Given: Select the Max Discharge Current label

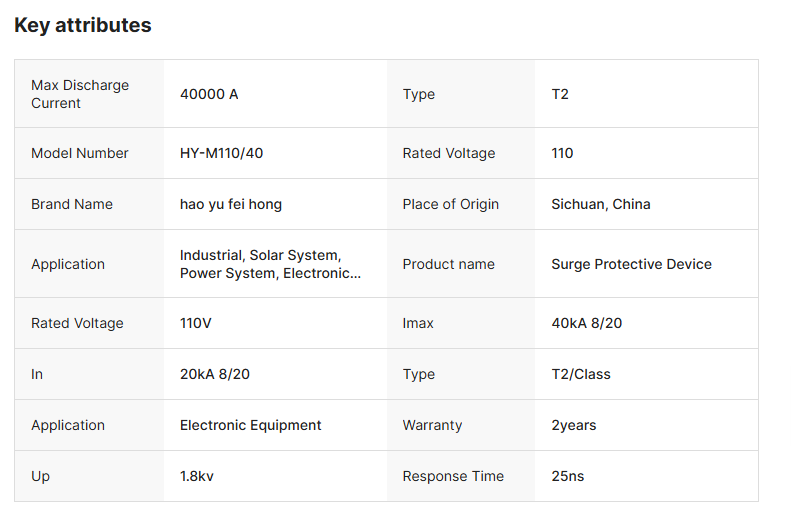Looking at the screenshot, I should pyautogui.click(x=80, y=94).
